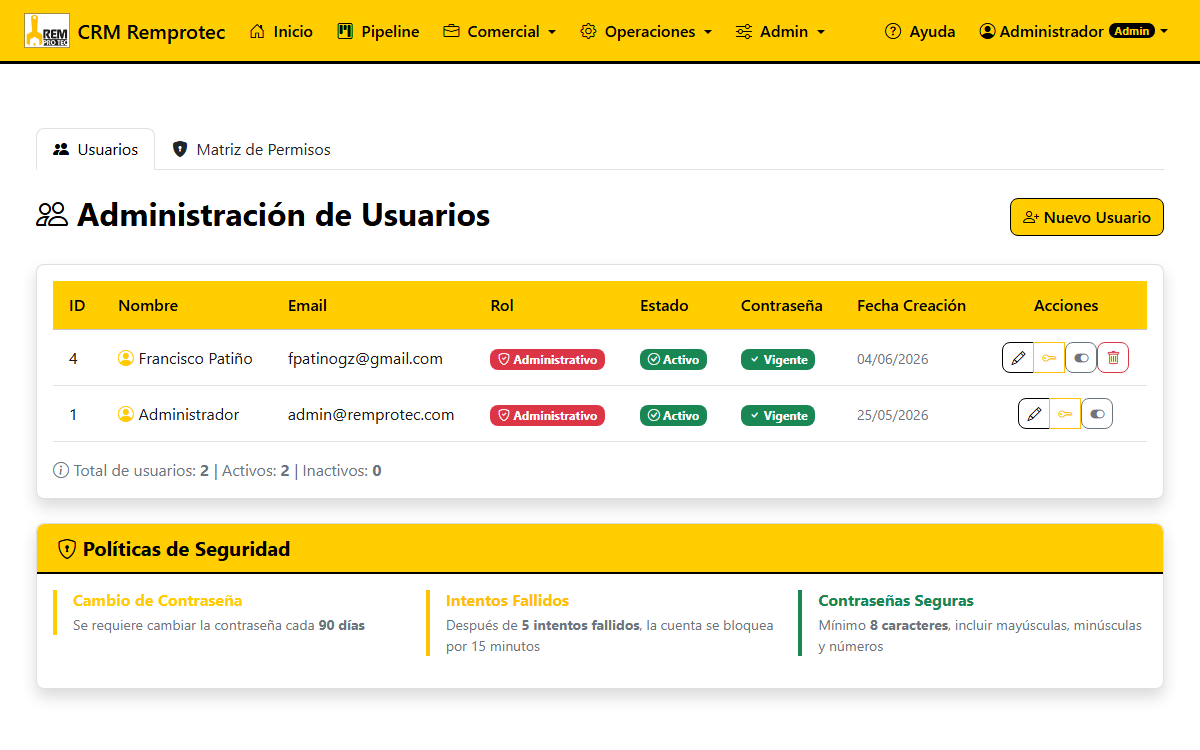Toggle active status of Francisco Patiño

click(x=1081, y=358)
